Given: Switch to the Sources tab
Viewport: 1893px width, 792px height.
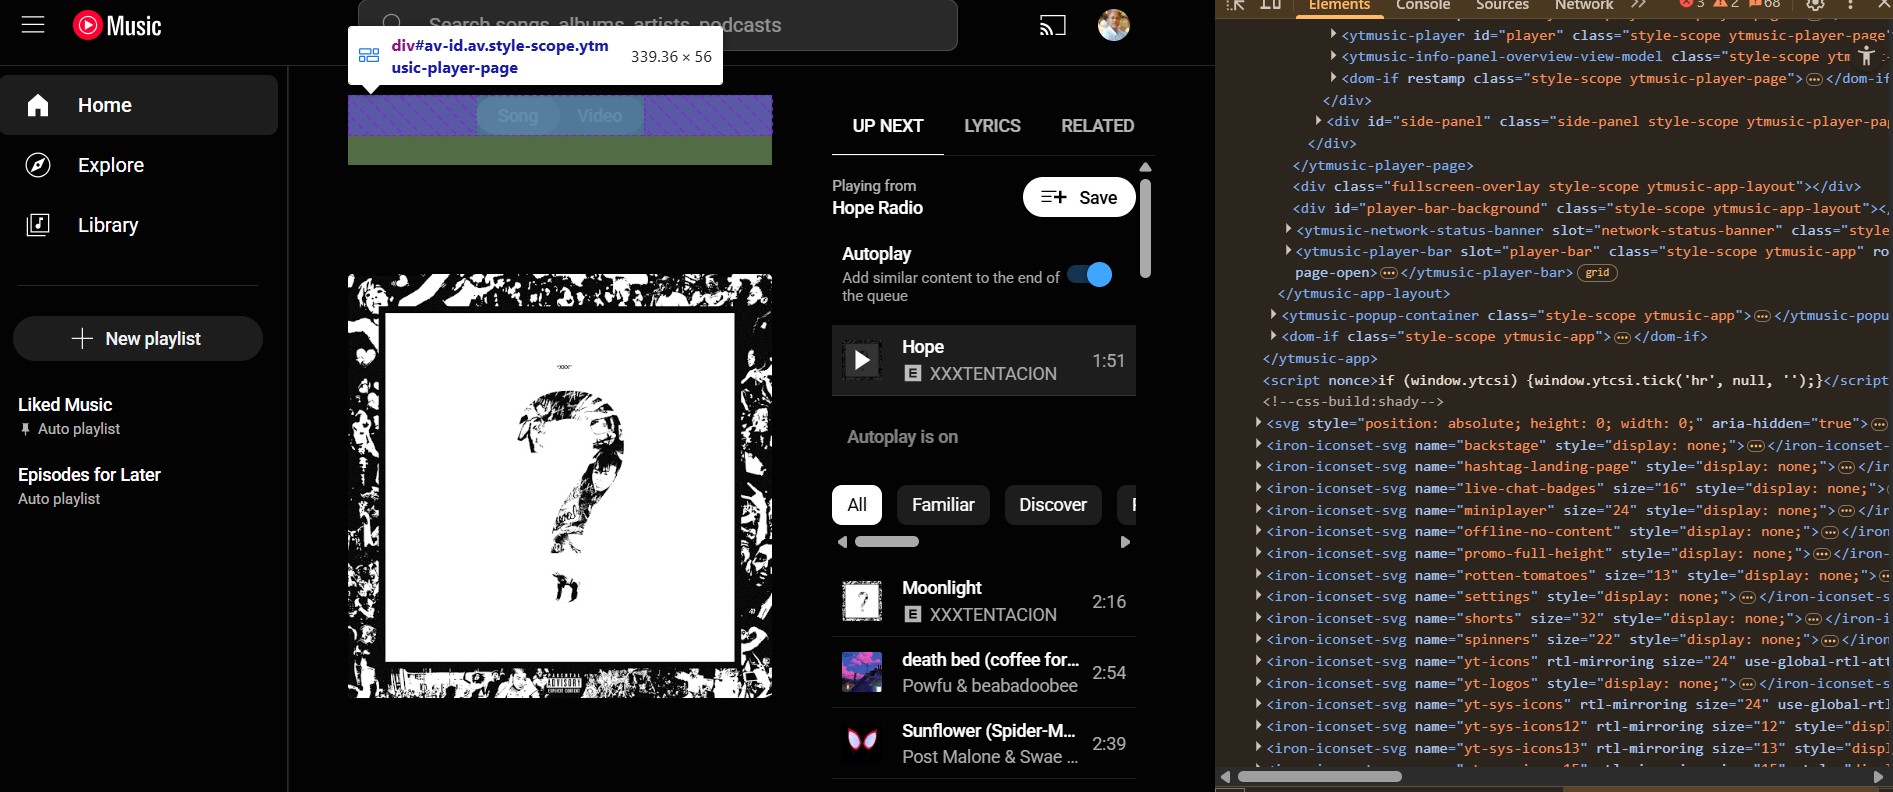Looking at the screenshot, I should [x=1502, y=5].
